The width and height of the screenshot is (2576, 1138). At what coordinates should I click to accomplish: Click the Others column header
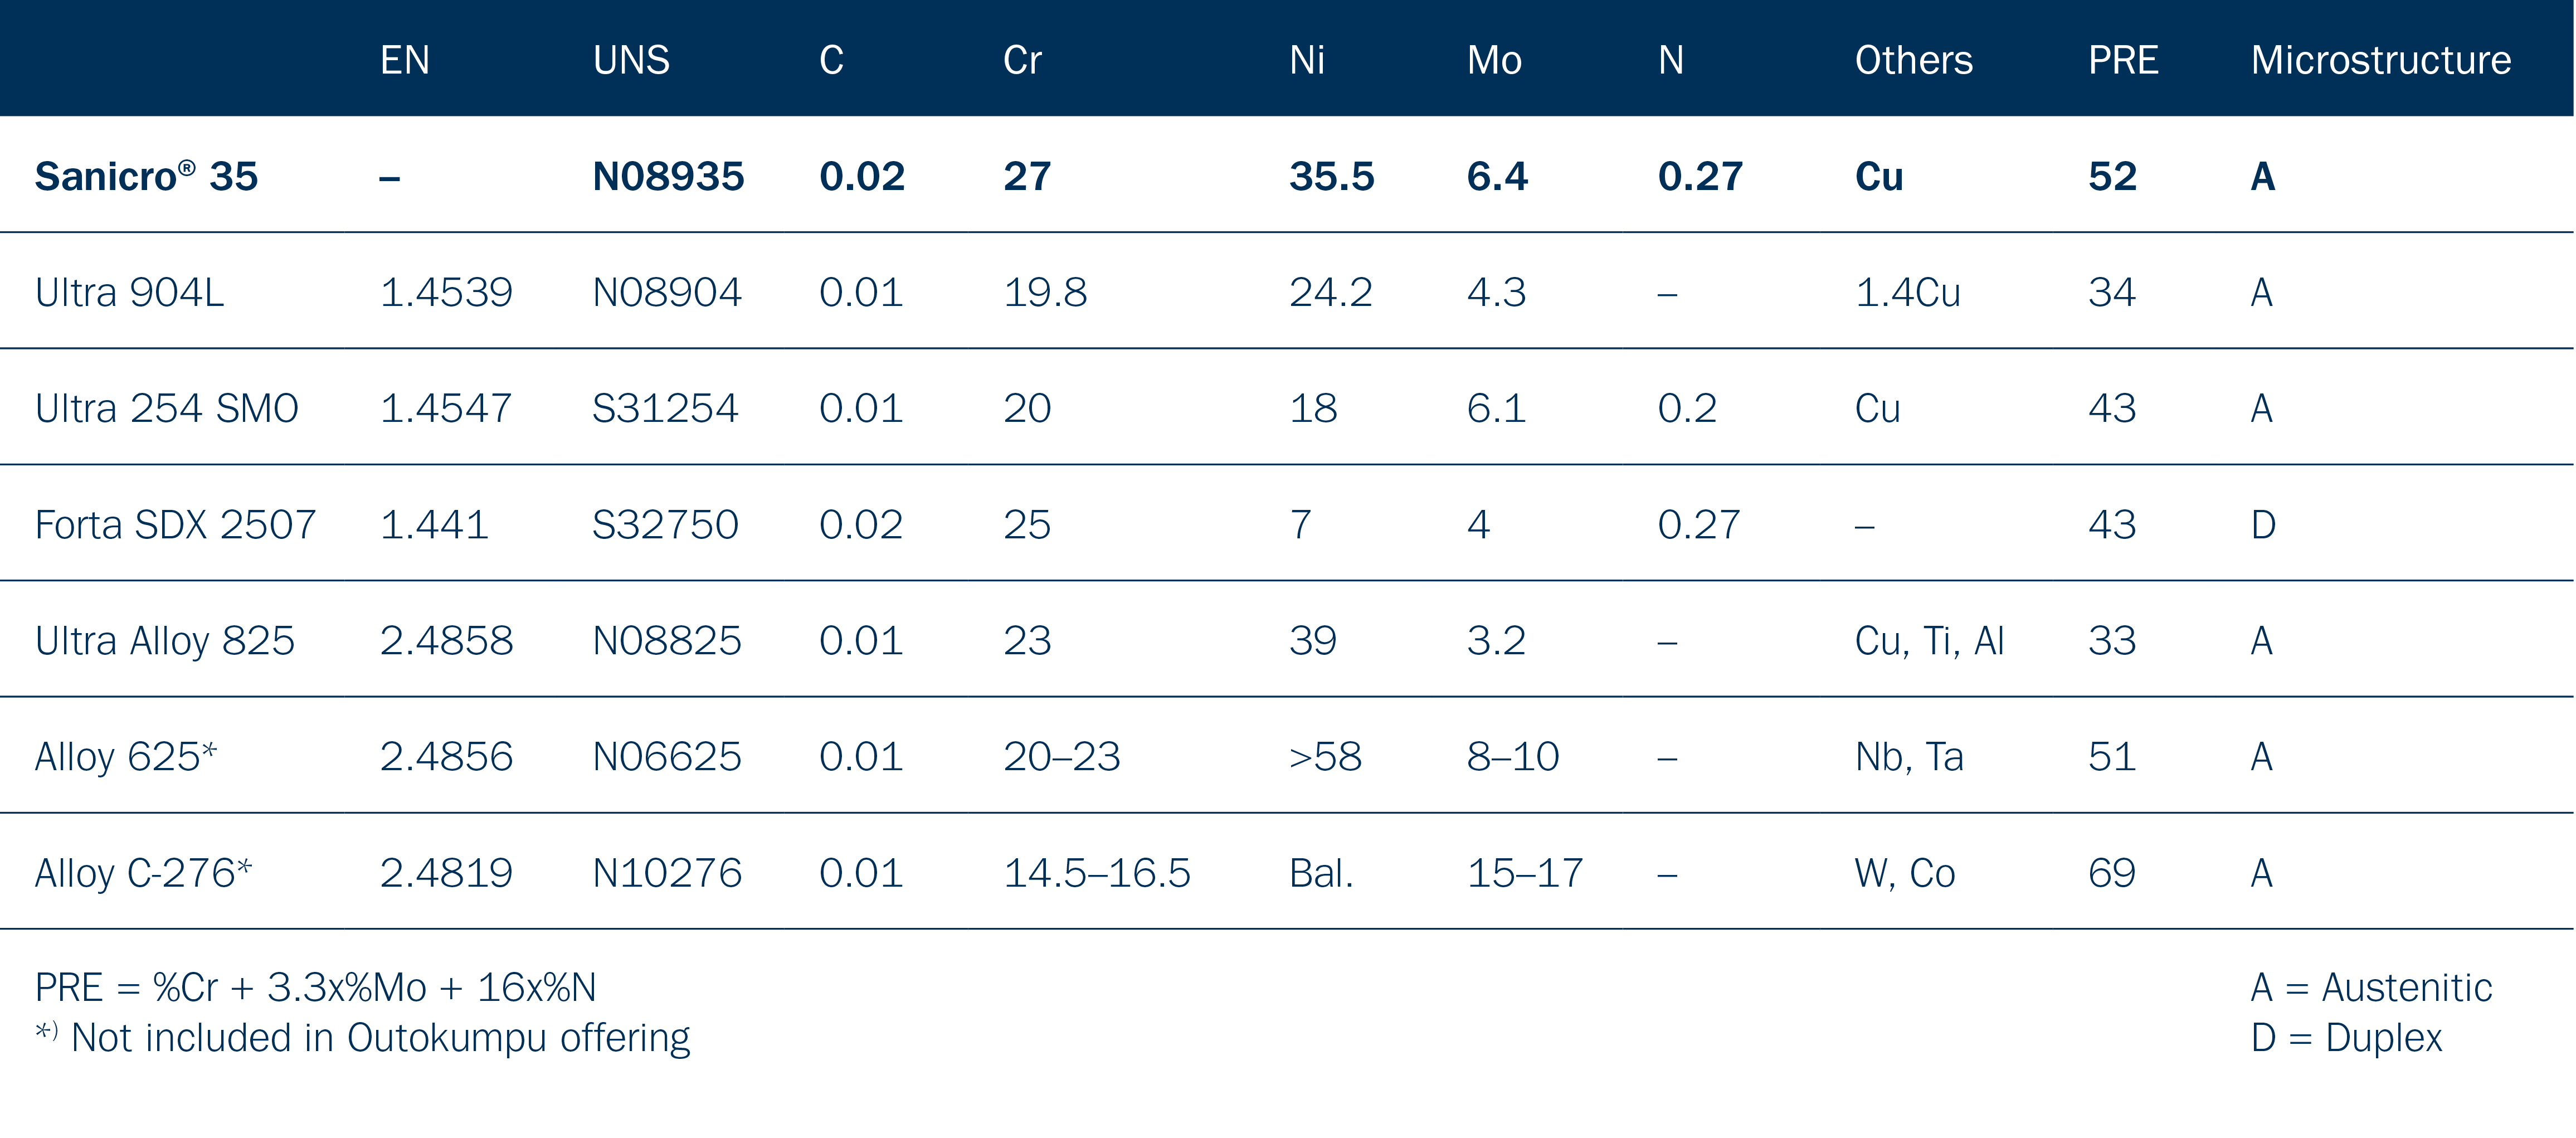point(1913,60)
